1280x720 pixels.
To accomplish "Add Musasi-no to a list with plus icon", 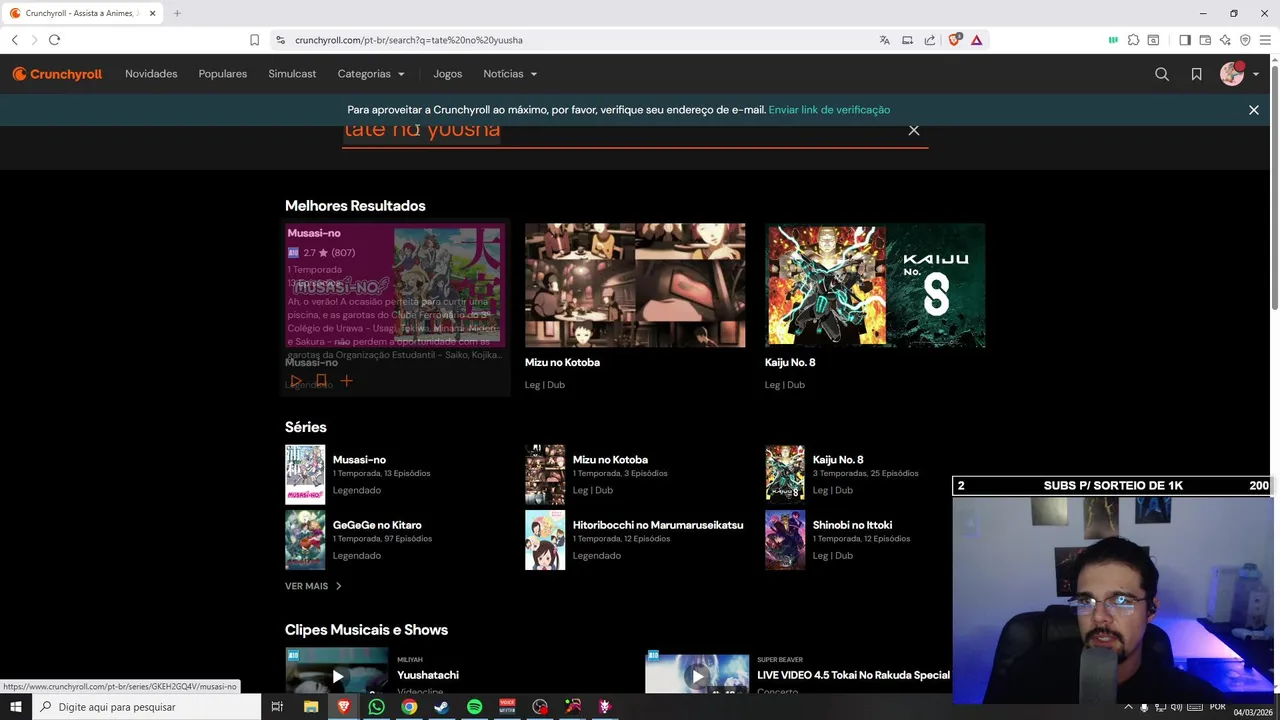I will pyautogui.click(x=346, y=381).
